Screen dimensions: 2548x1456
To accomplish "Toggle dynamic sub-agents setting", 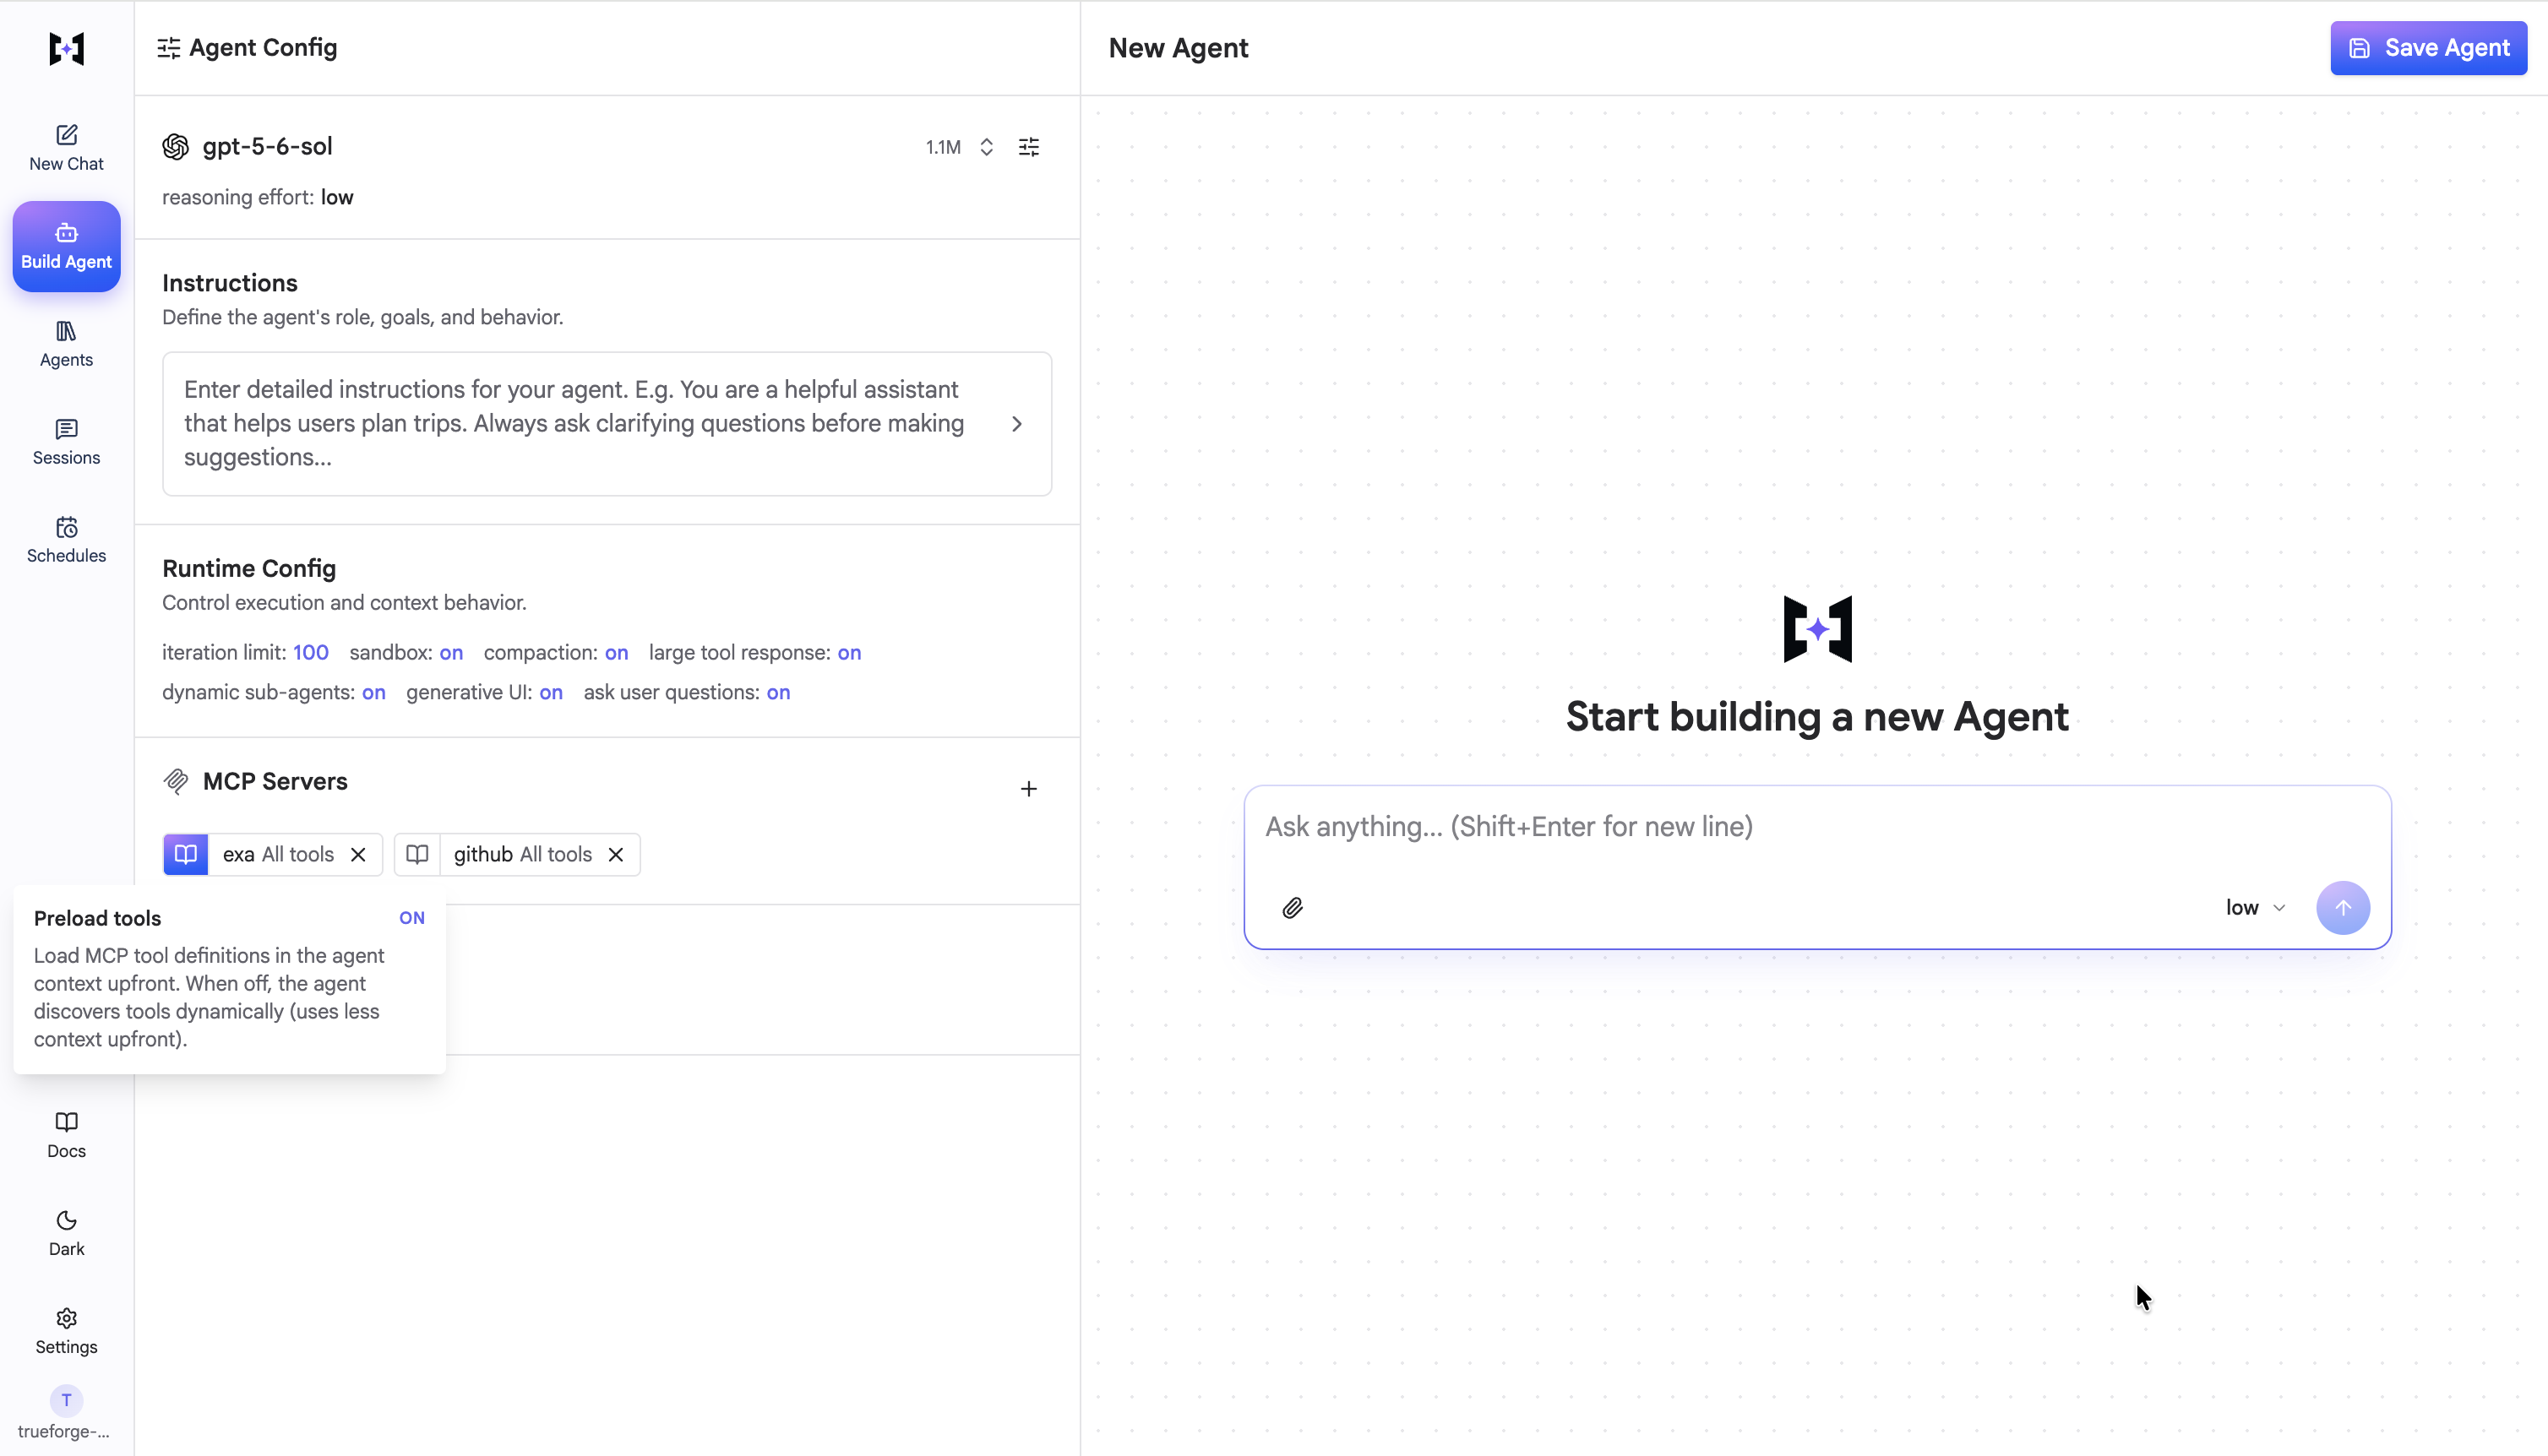I will click(373, 692).
